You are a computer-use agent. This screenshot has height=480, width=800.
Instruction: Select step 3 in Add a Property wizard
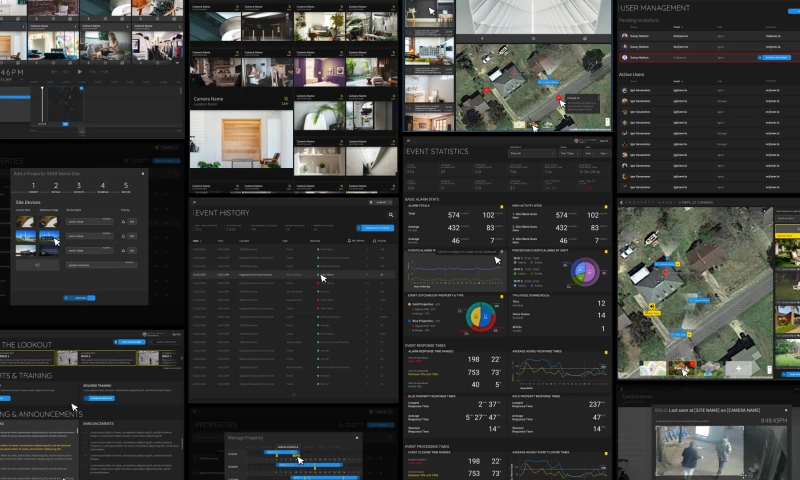pyautogui.click(x=78, y=187)
